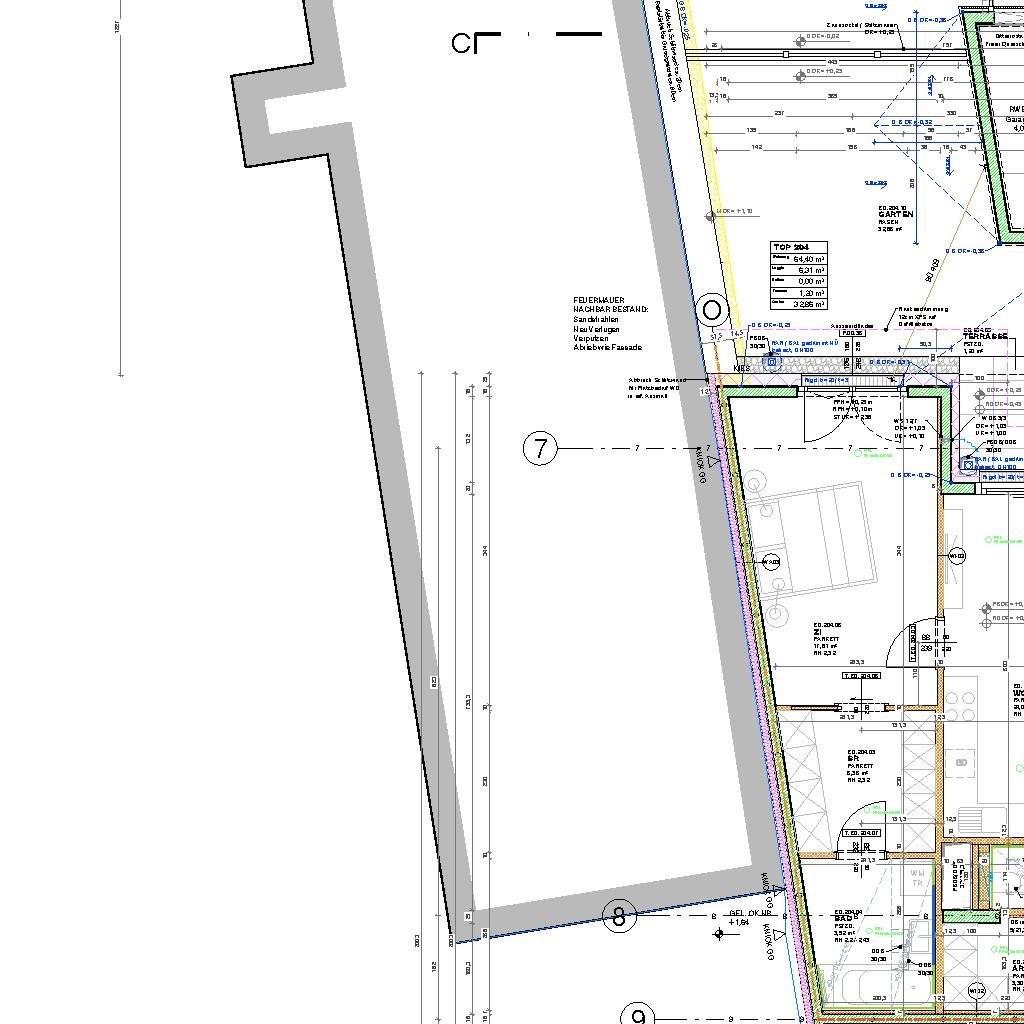Select the "GARTEN" area label
This screenshot has width=1024, height=1024.
pos(896,214)
